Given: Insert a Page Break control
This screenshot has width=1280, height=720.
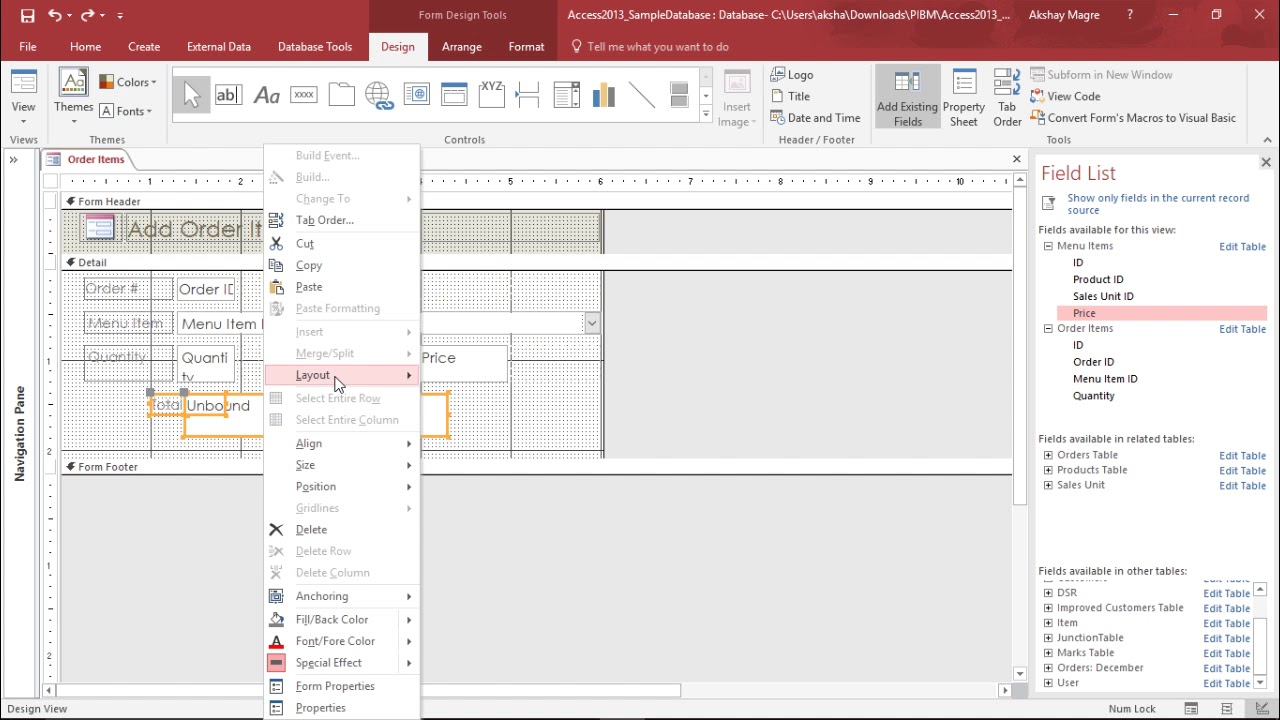Looking at the screenshot, I should click(x=528, y=95).
